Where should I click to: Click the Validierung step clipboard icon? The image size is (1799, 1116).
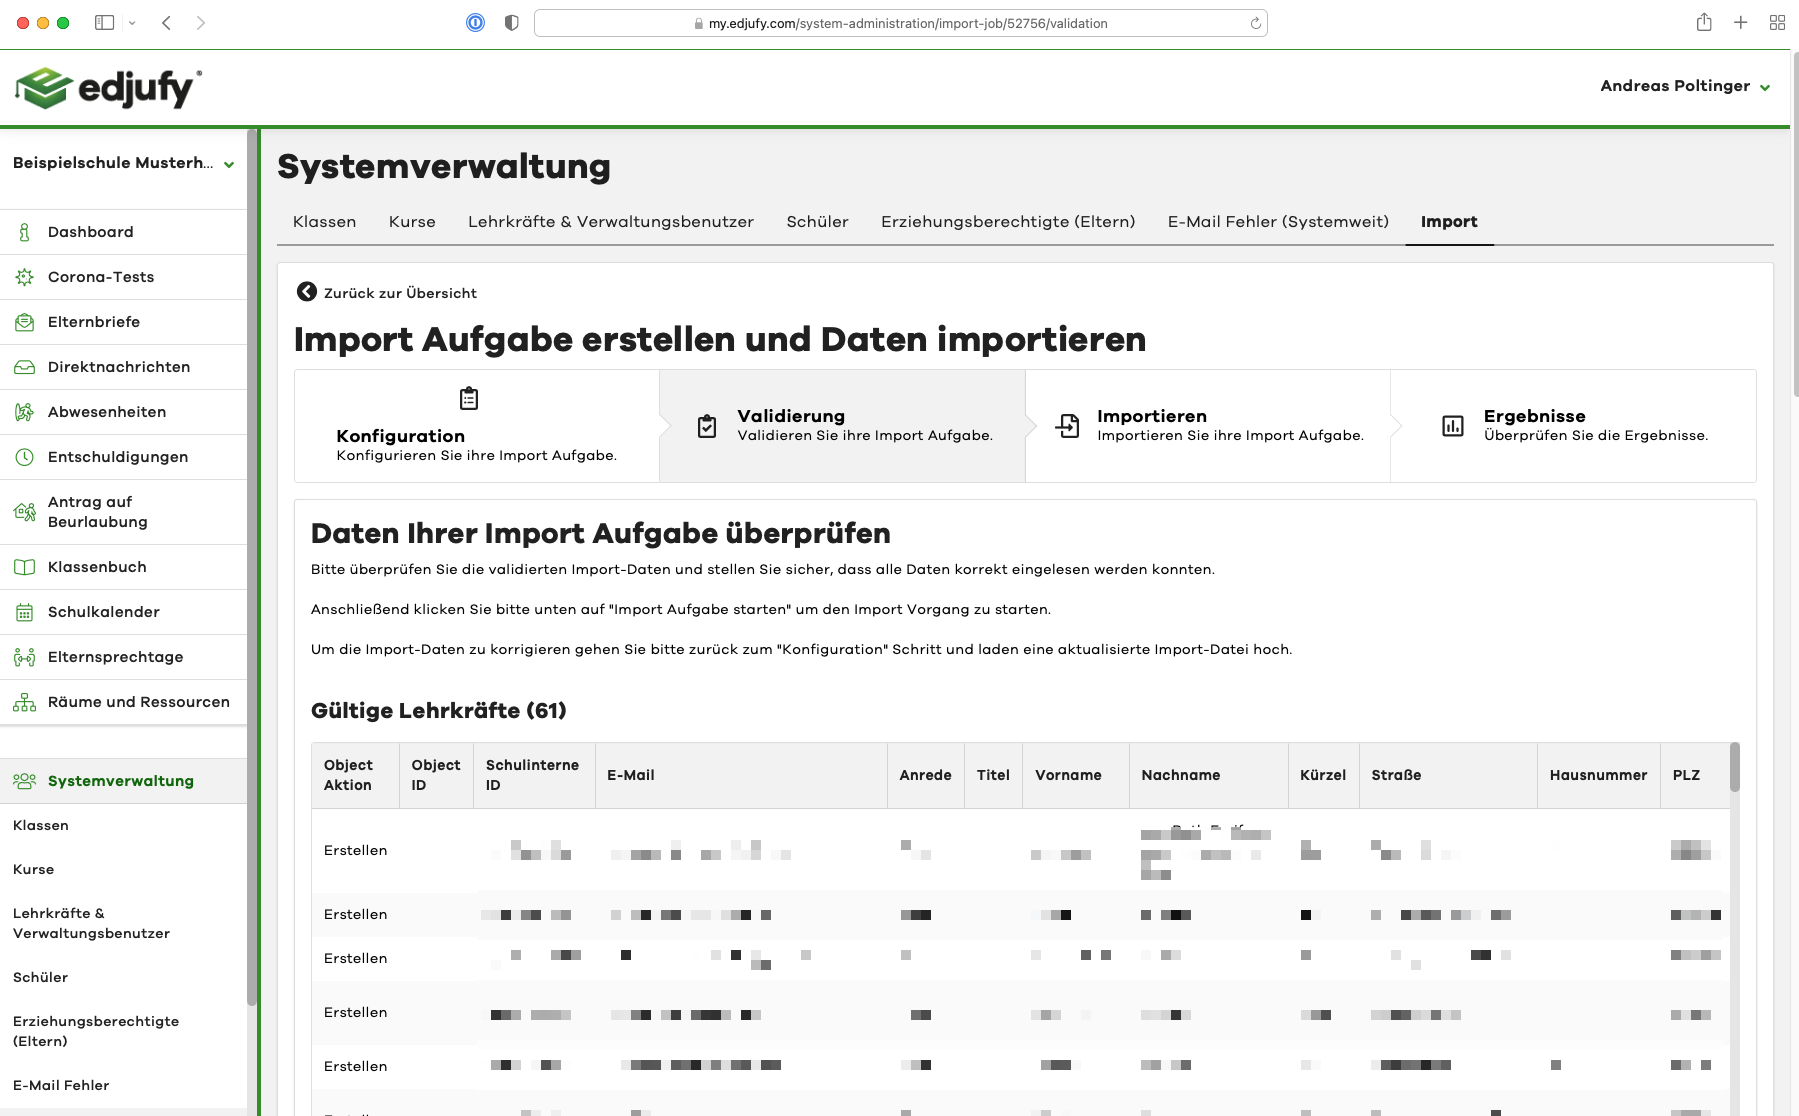pos(707,426)
